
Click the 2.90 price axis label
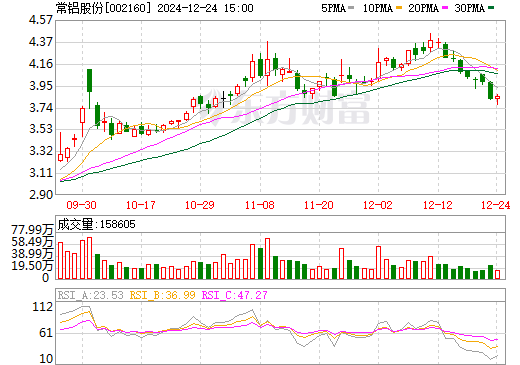pos(41,195)
